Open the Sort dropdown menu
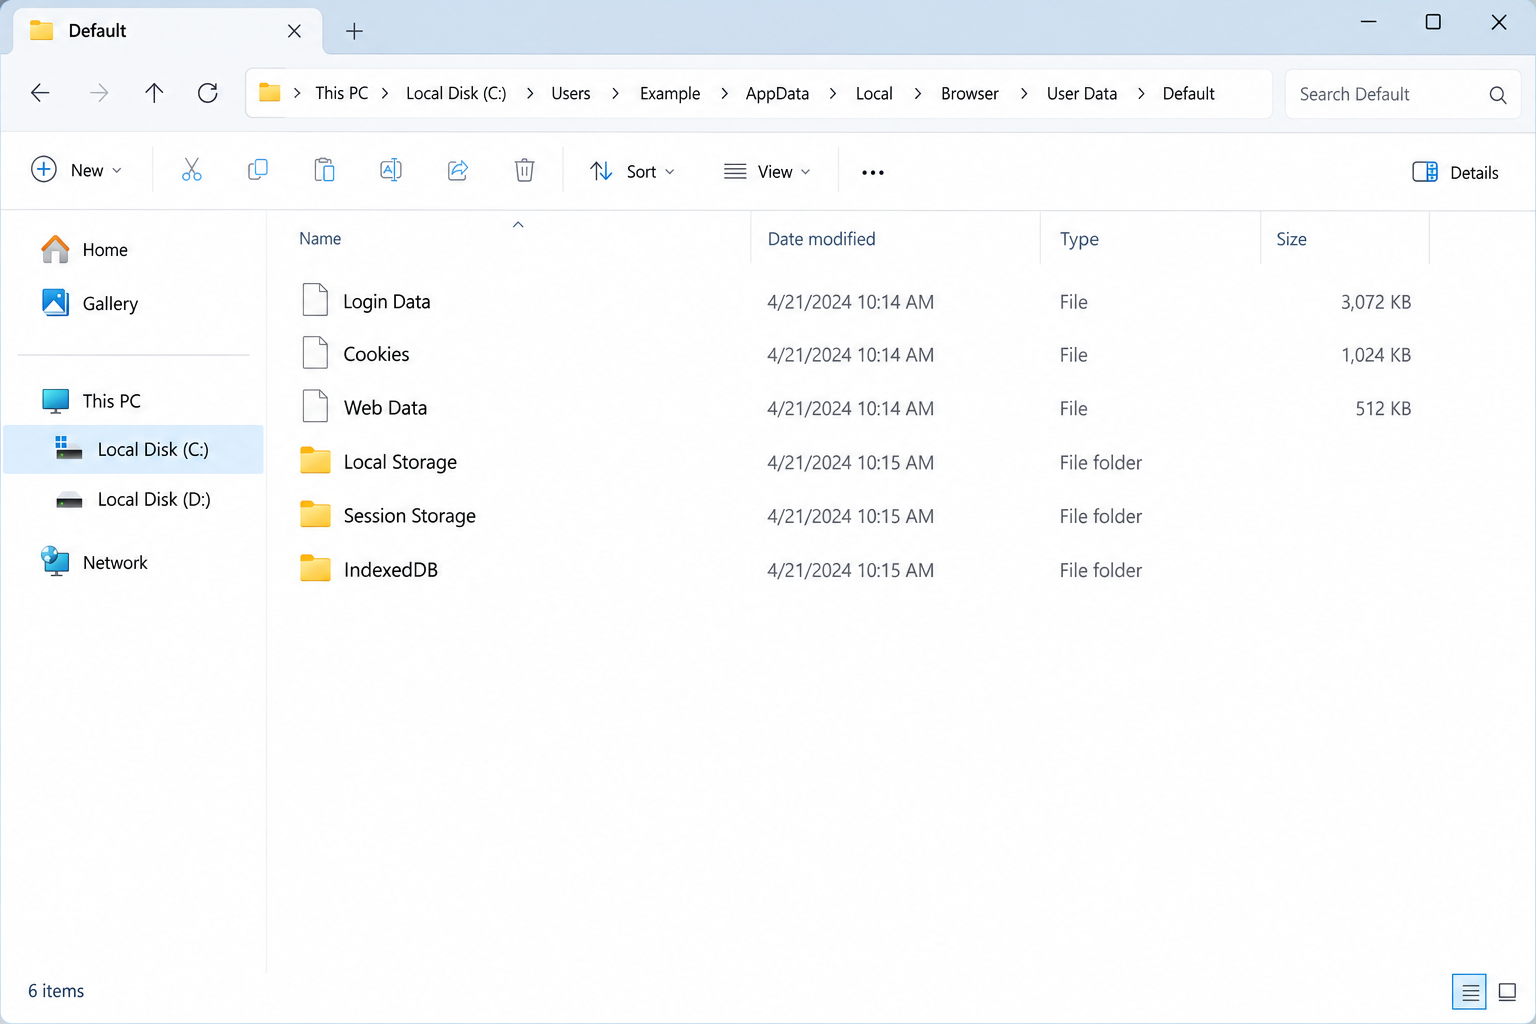The width and height of the screenshot is (1536, 1024). 632,171
